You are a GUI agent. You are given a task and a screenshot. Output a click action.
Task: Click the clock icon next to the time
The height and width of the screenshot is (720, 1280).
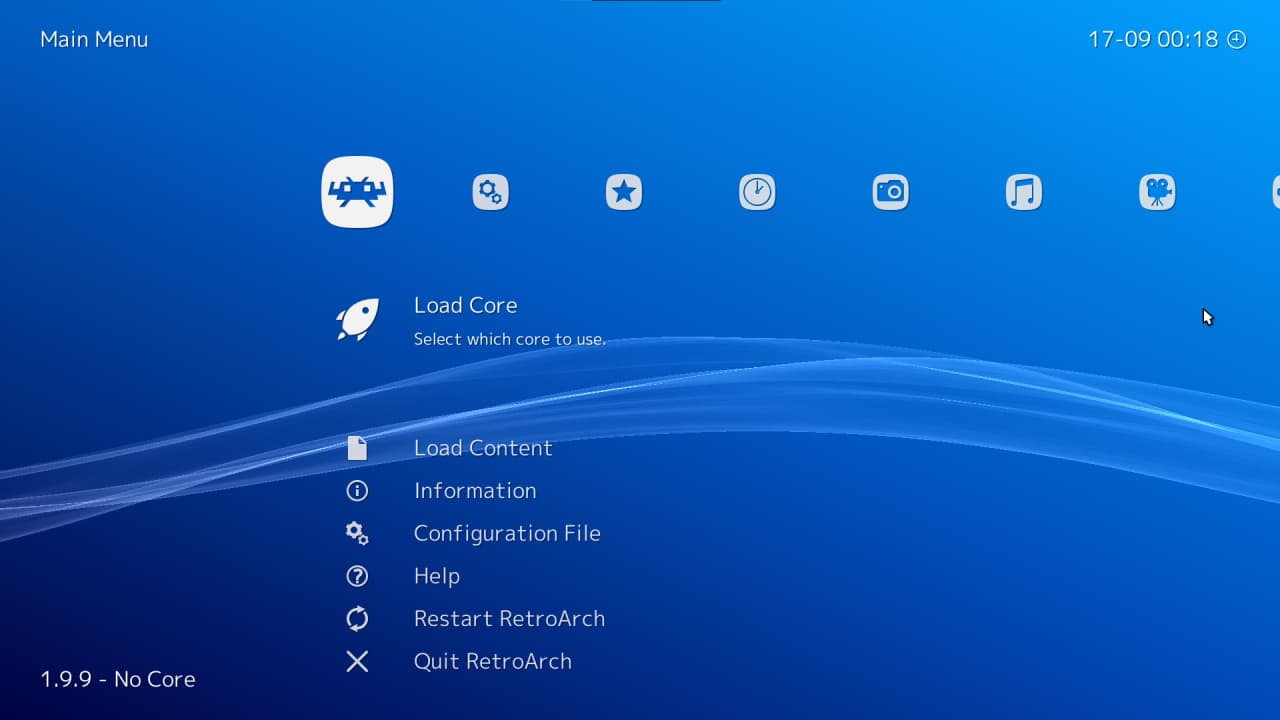click(x=1237, y=40)
